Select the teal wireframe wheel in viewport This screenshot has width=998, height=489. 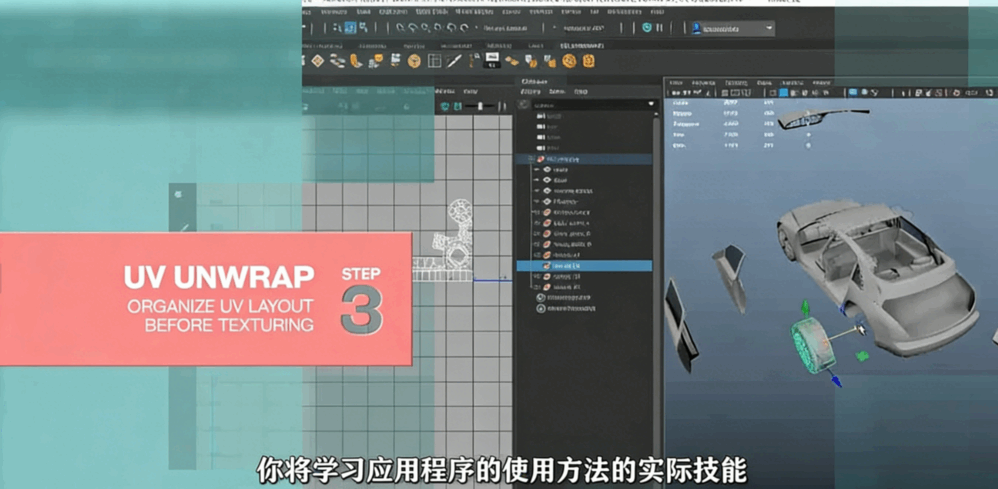(812, 345)
